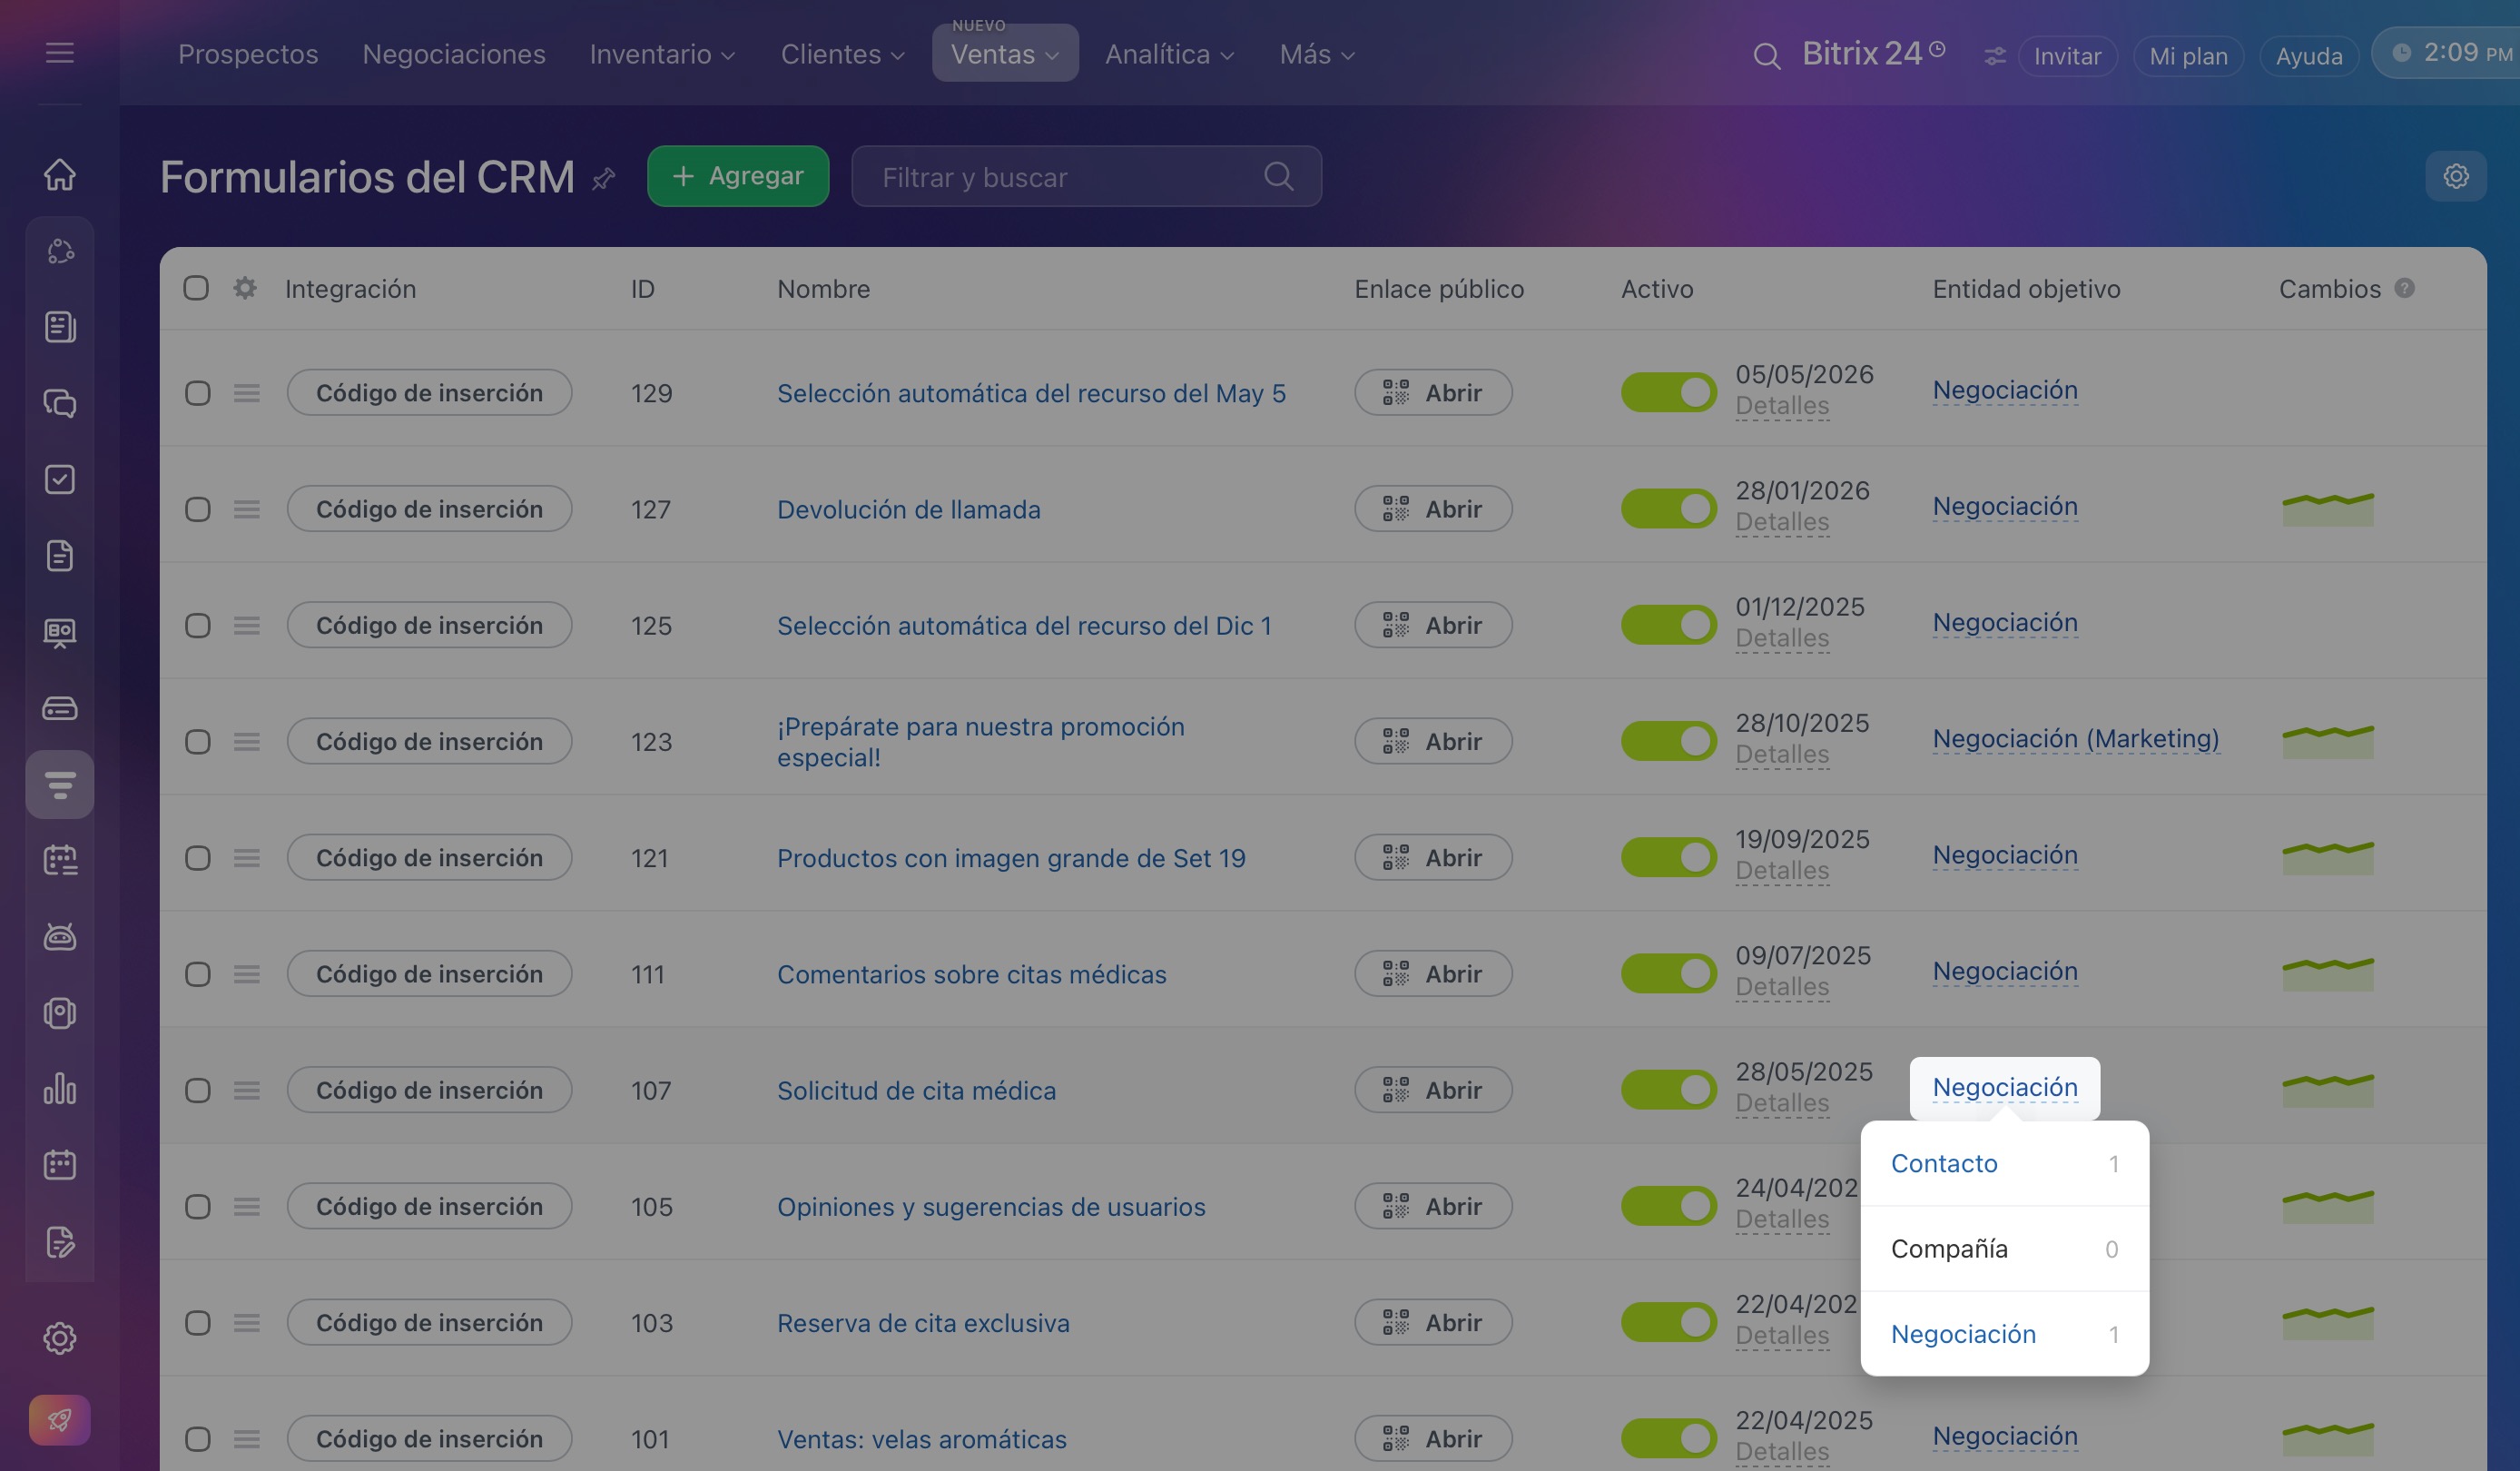
Task: Go to the home icon in sidebar
Action: [x=60, y=174]
